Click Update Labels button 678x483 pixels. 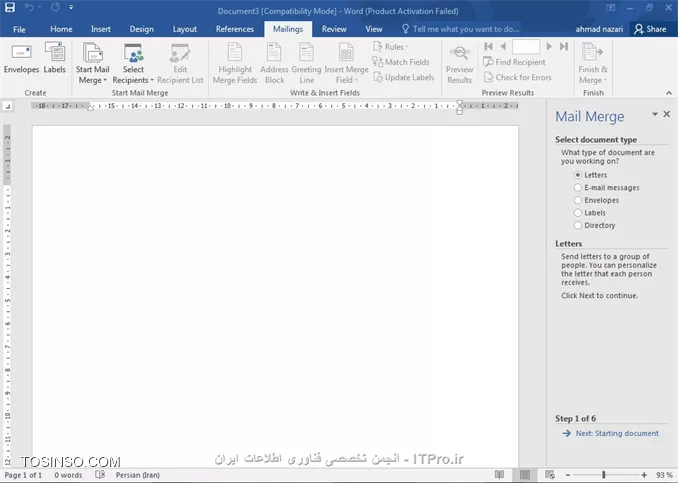pos(404,77)
